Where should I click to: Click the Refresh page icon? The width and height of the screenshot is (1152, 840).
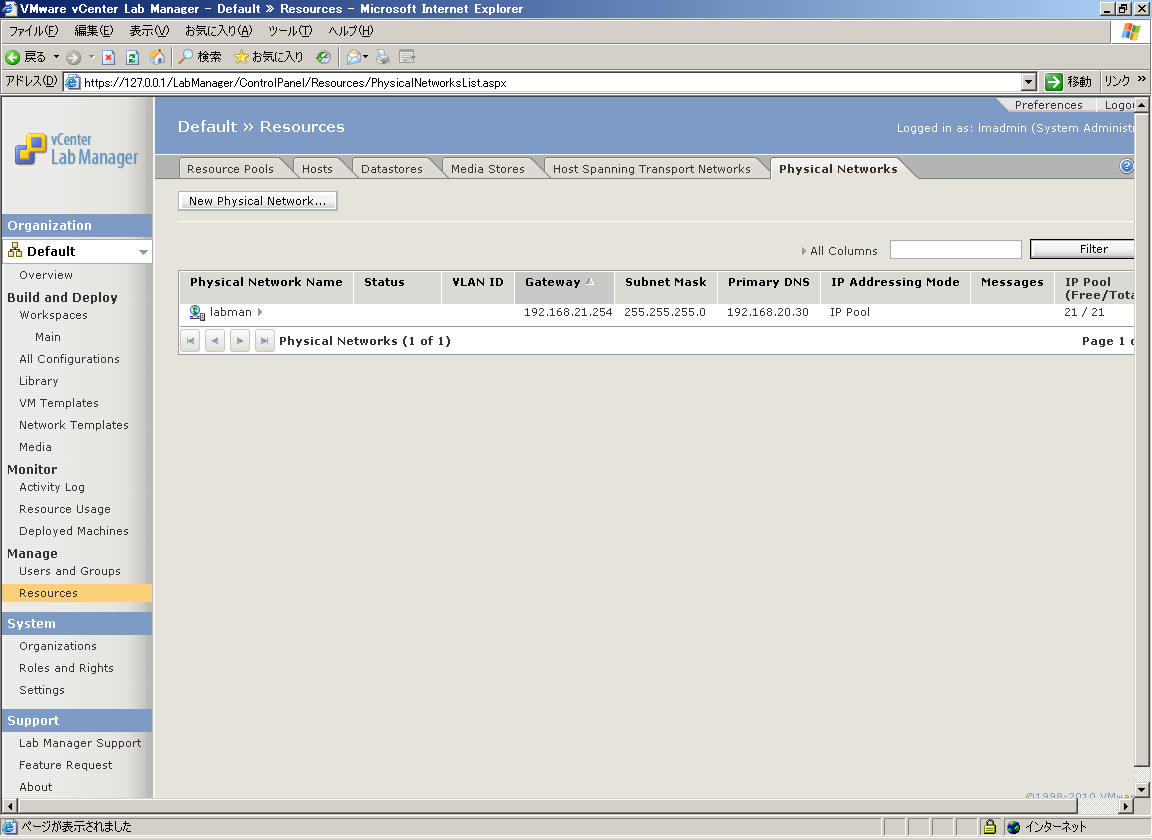click(133, 57)
